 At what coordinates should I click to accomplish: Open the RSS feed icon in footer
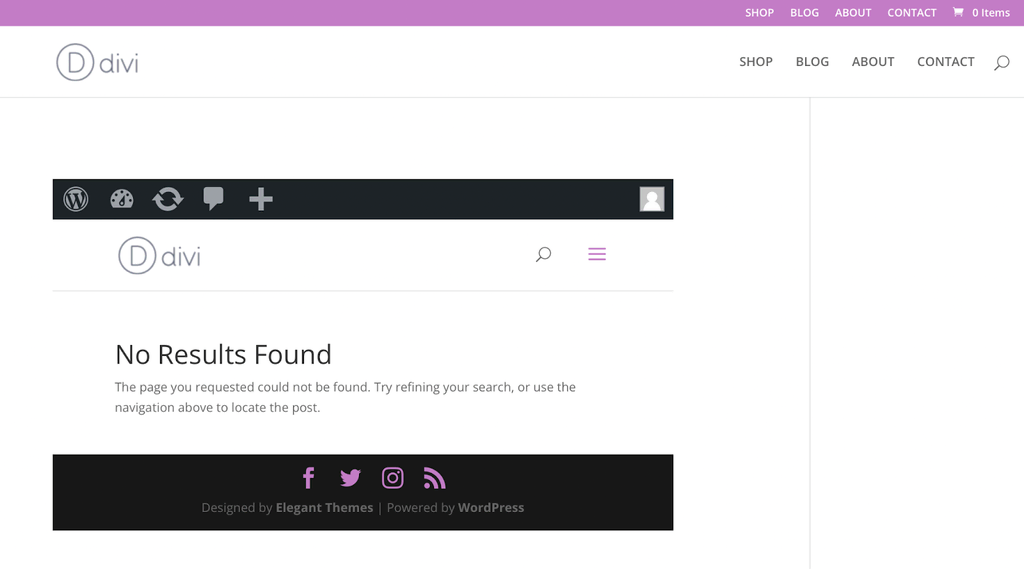coord(434,478)
